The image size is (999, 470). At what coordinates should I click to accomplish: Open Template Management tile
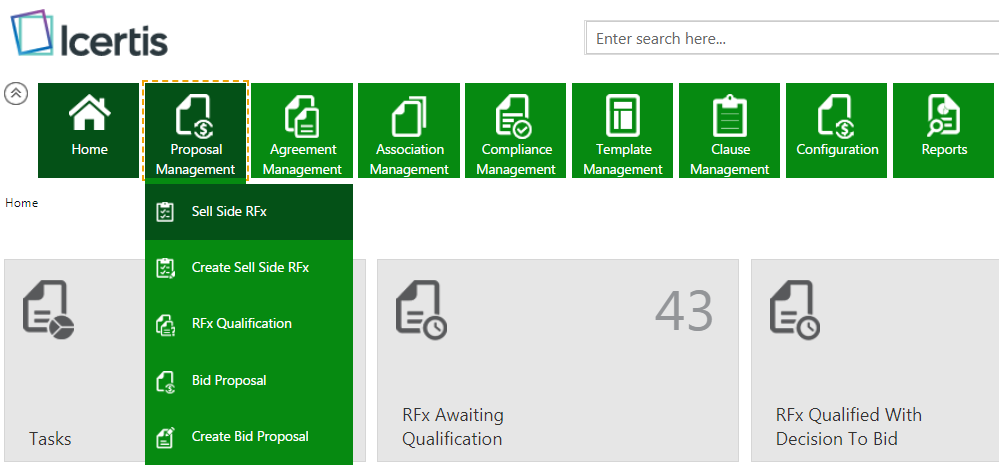pos(623,130)
